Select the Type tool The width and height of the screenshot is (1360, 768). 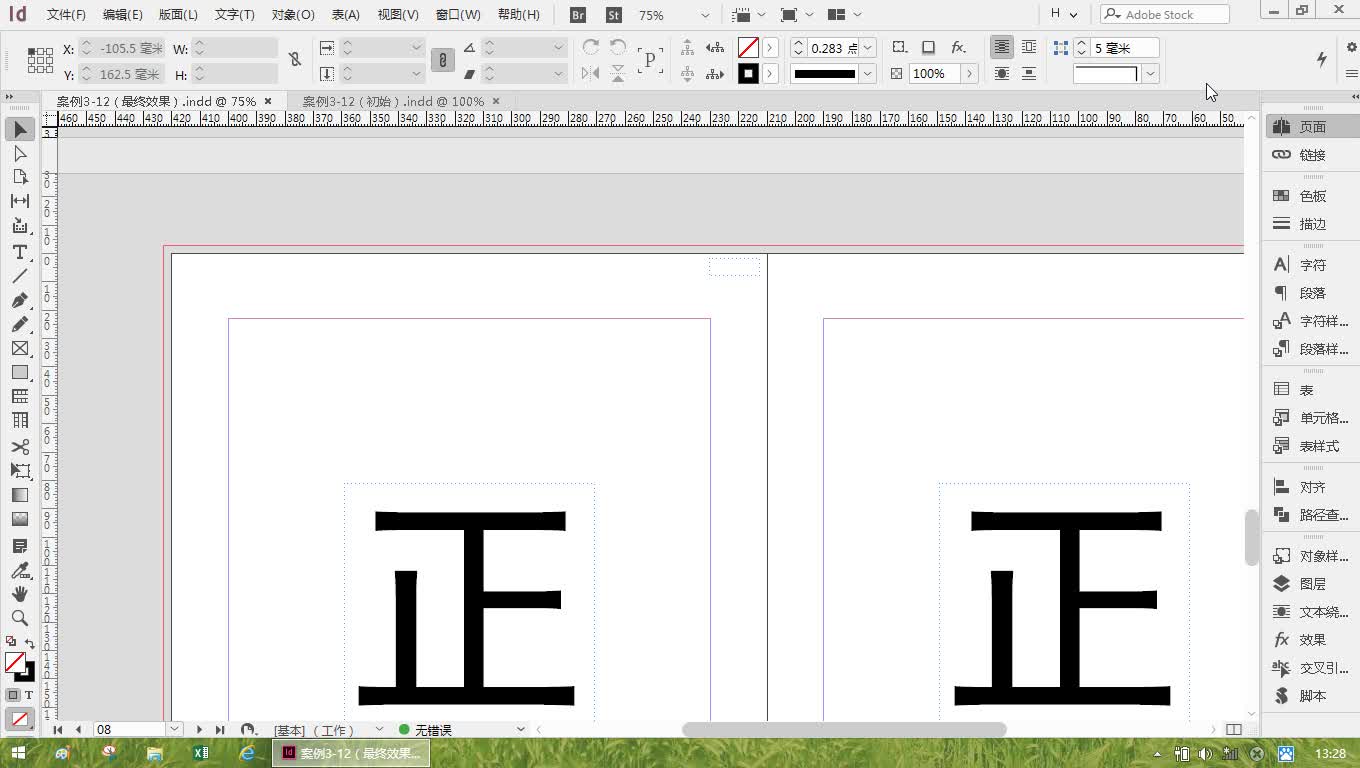[x=20, y=253]
